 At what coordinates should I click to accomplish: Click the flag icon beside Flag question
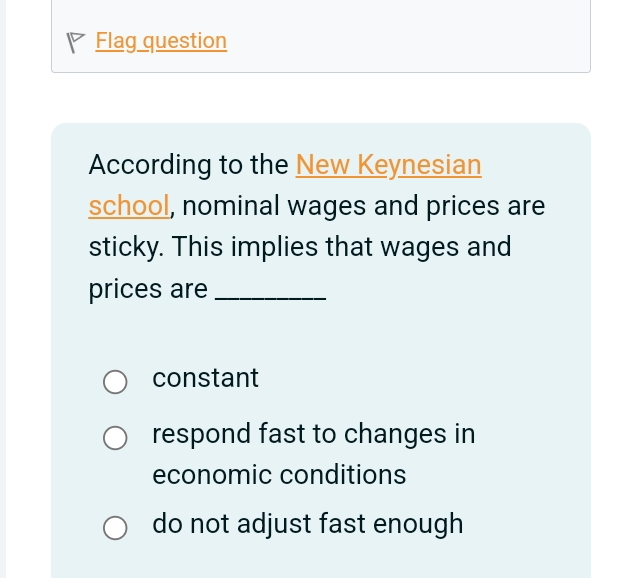[x=75, y=43]
